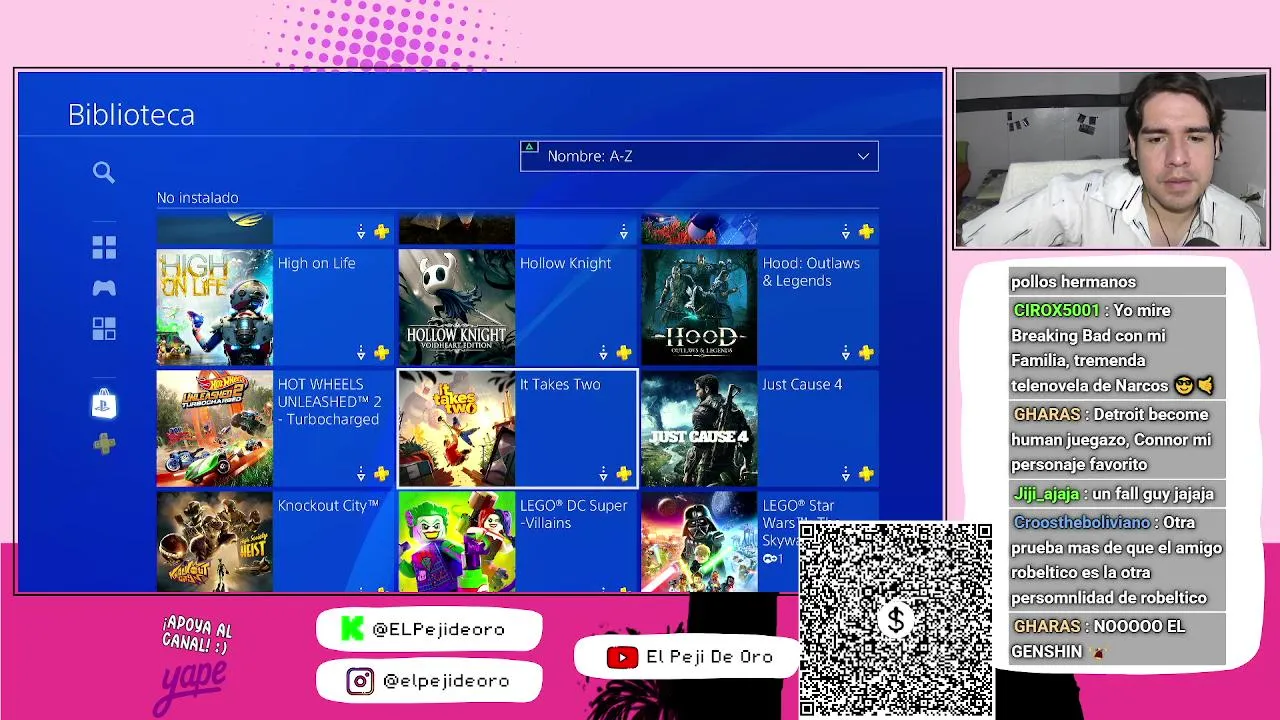Select the Hollow Knight title text
The image size is (1280, 720).
[x=565, y=263]
